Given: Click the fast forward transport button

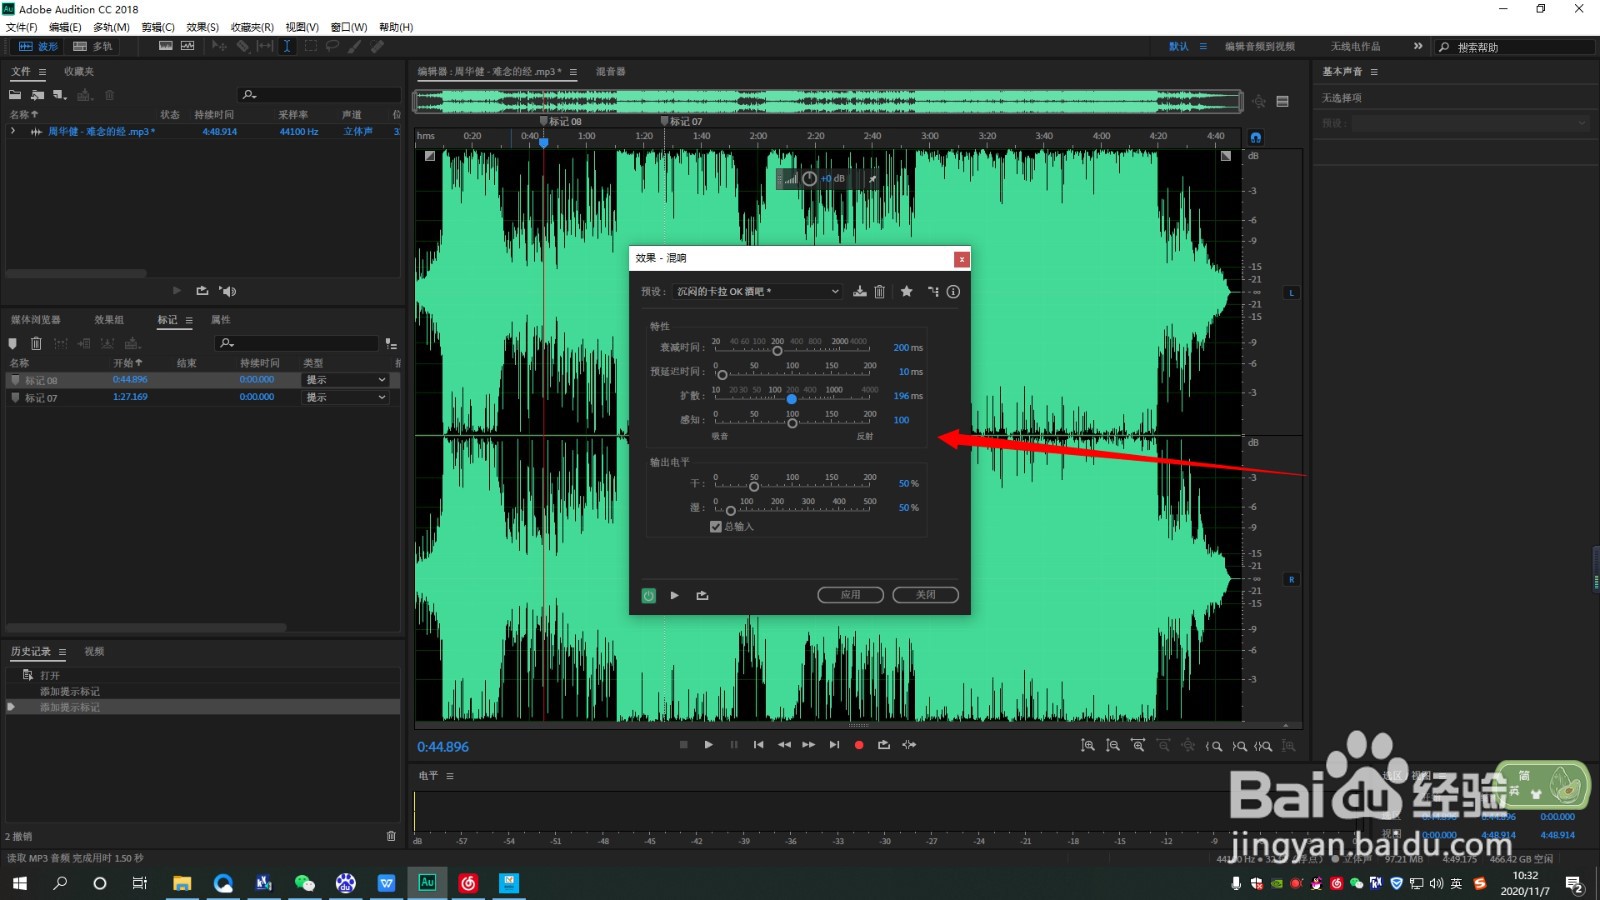Looking at the screenshot, I should point(808,745).
